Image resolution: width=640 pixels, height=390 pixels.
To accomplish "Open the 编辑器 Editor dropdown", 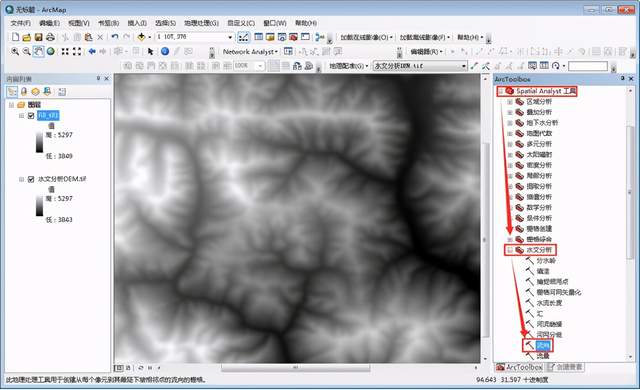I will point(427,52).
